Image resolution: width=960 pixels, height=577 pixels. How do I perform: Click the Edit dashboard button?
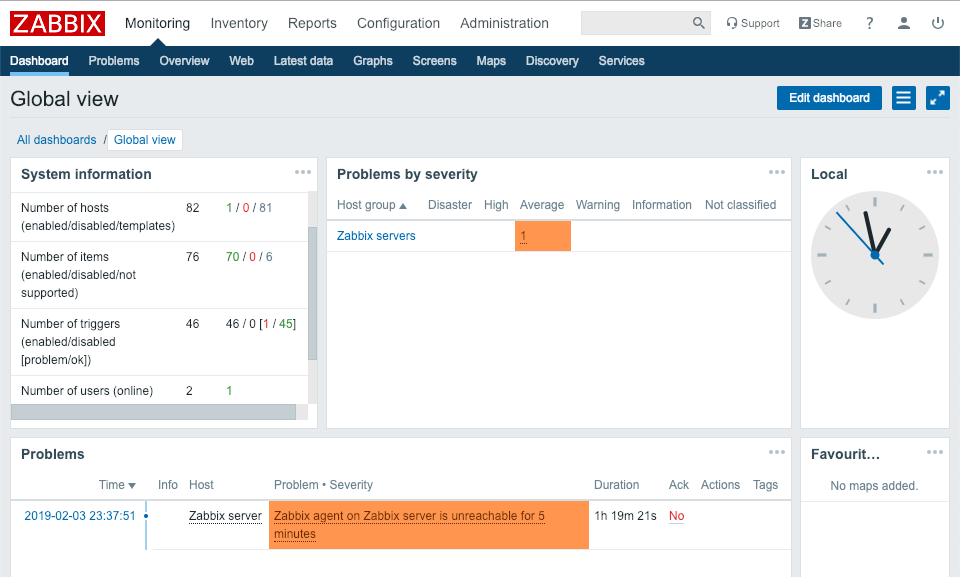click(x=829, y=98)
